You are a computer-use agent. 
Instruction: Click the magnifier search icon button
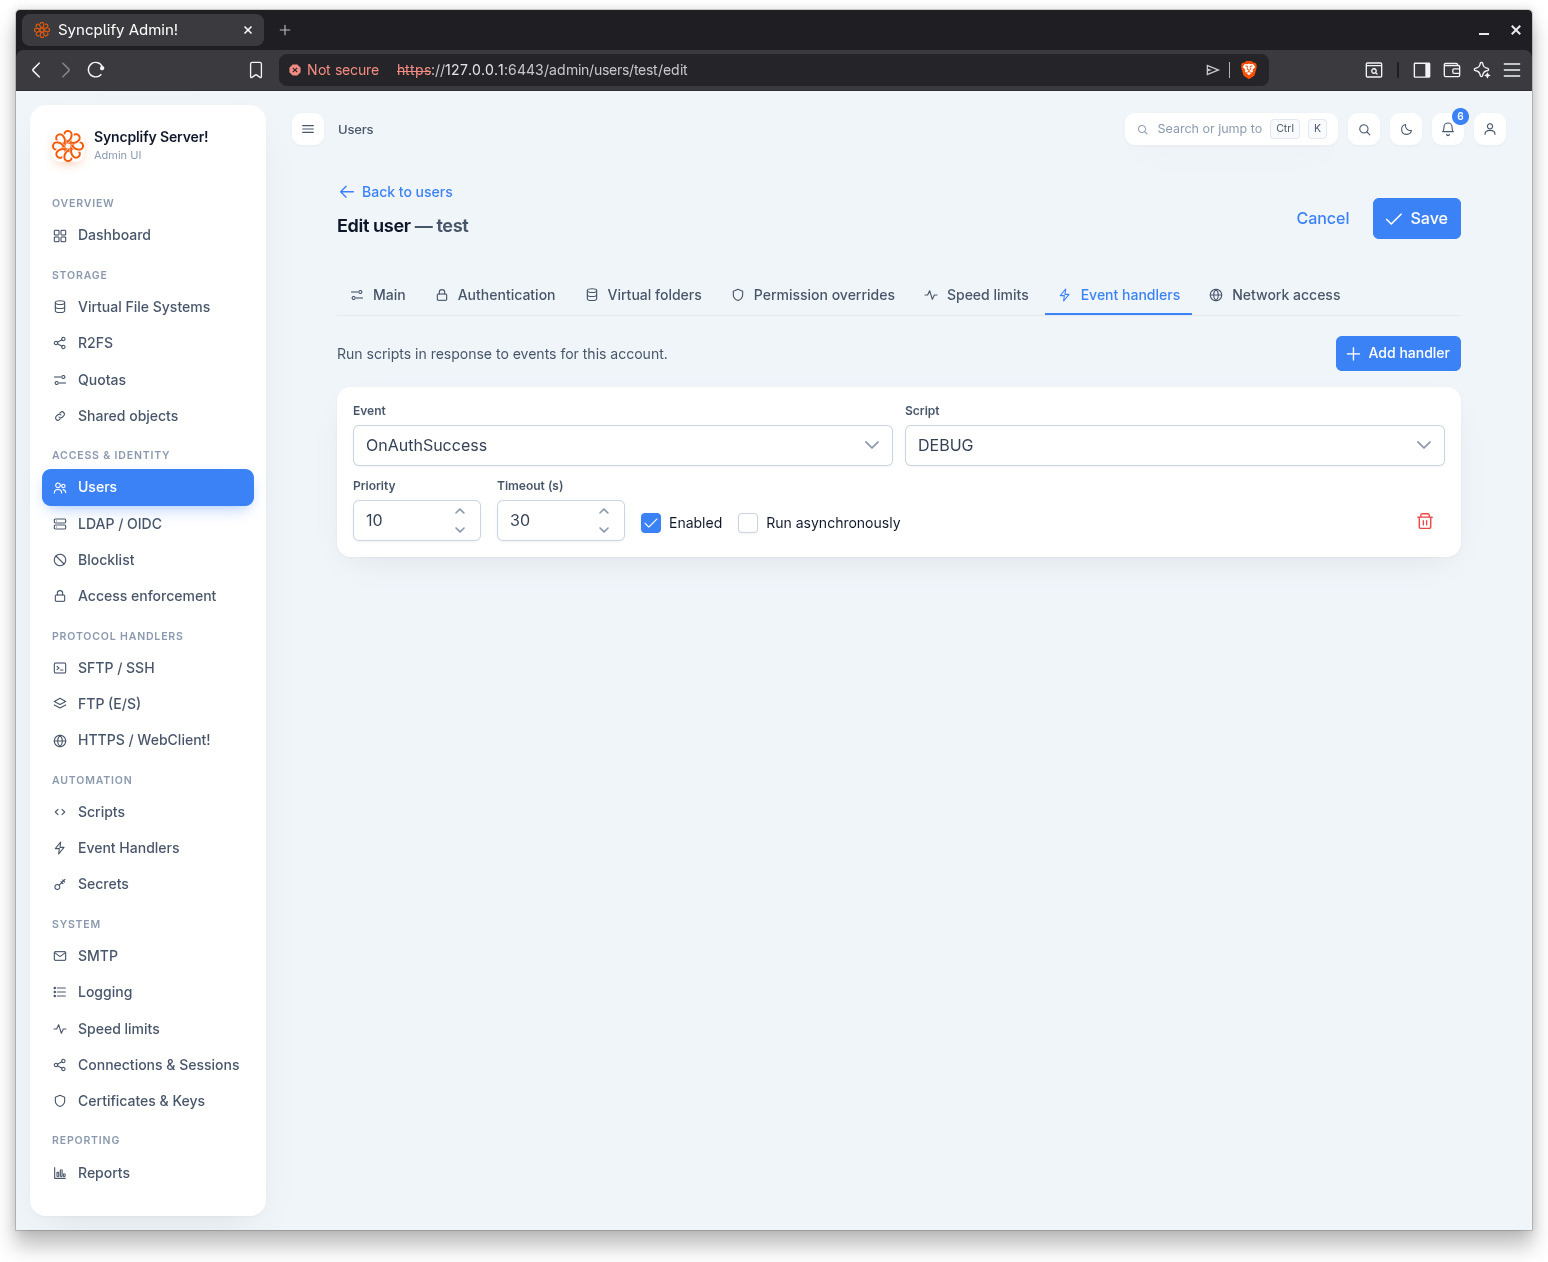click(1364, 129)
